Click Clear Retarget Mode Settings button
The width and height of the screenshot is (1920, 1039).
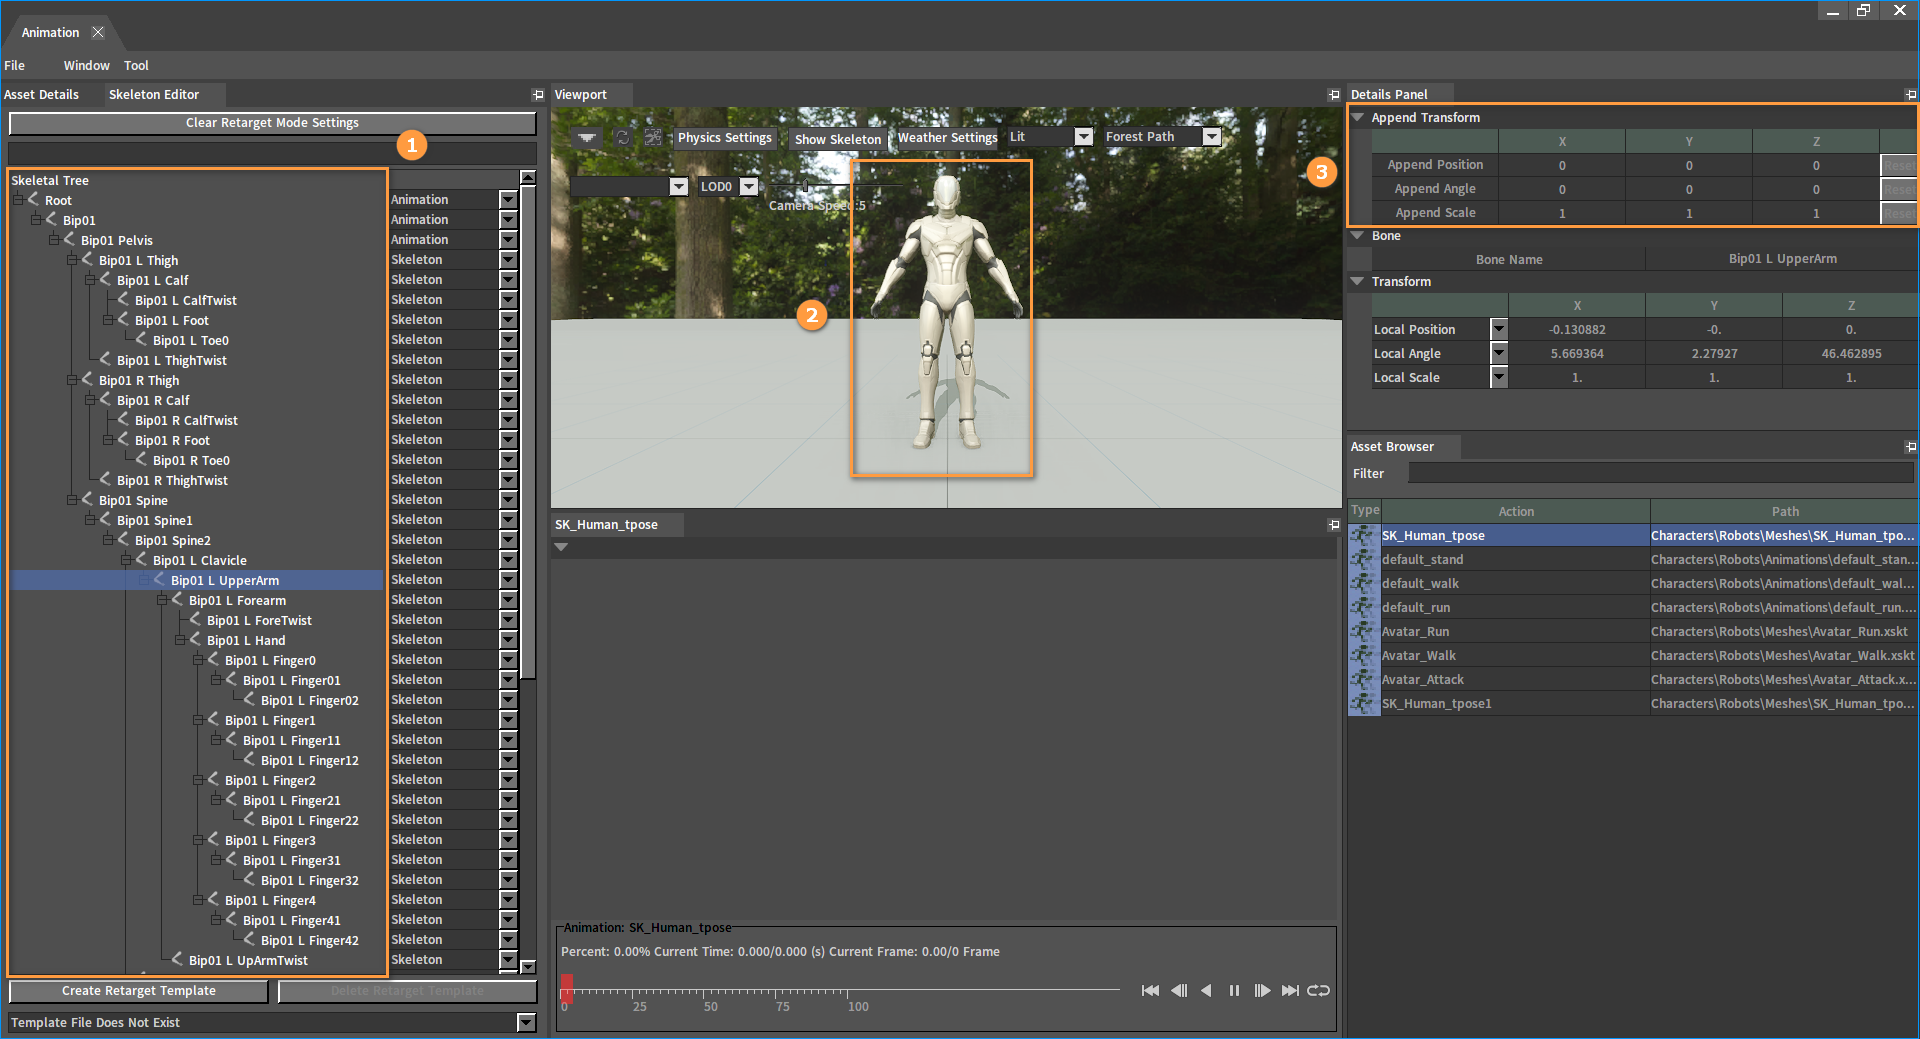point(272,123)
